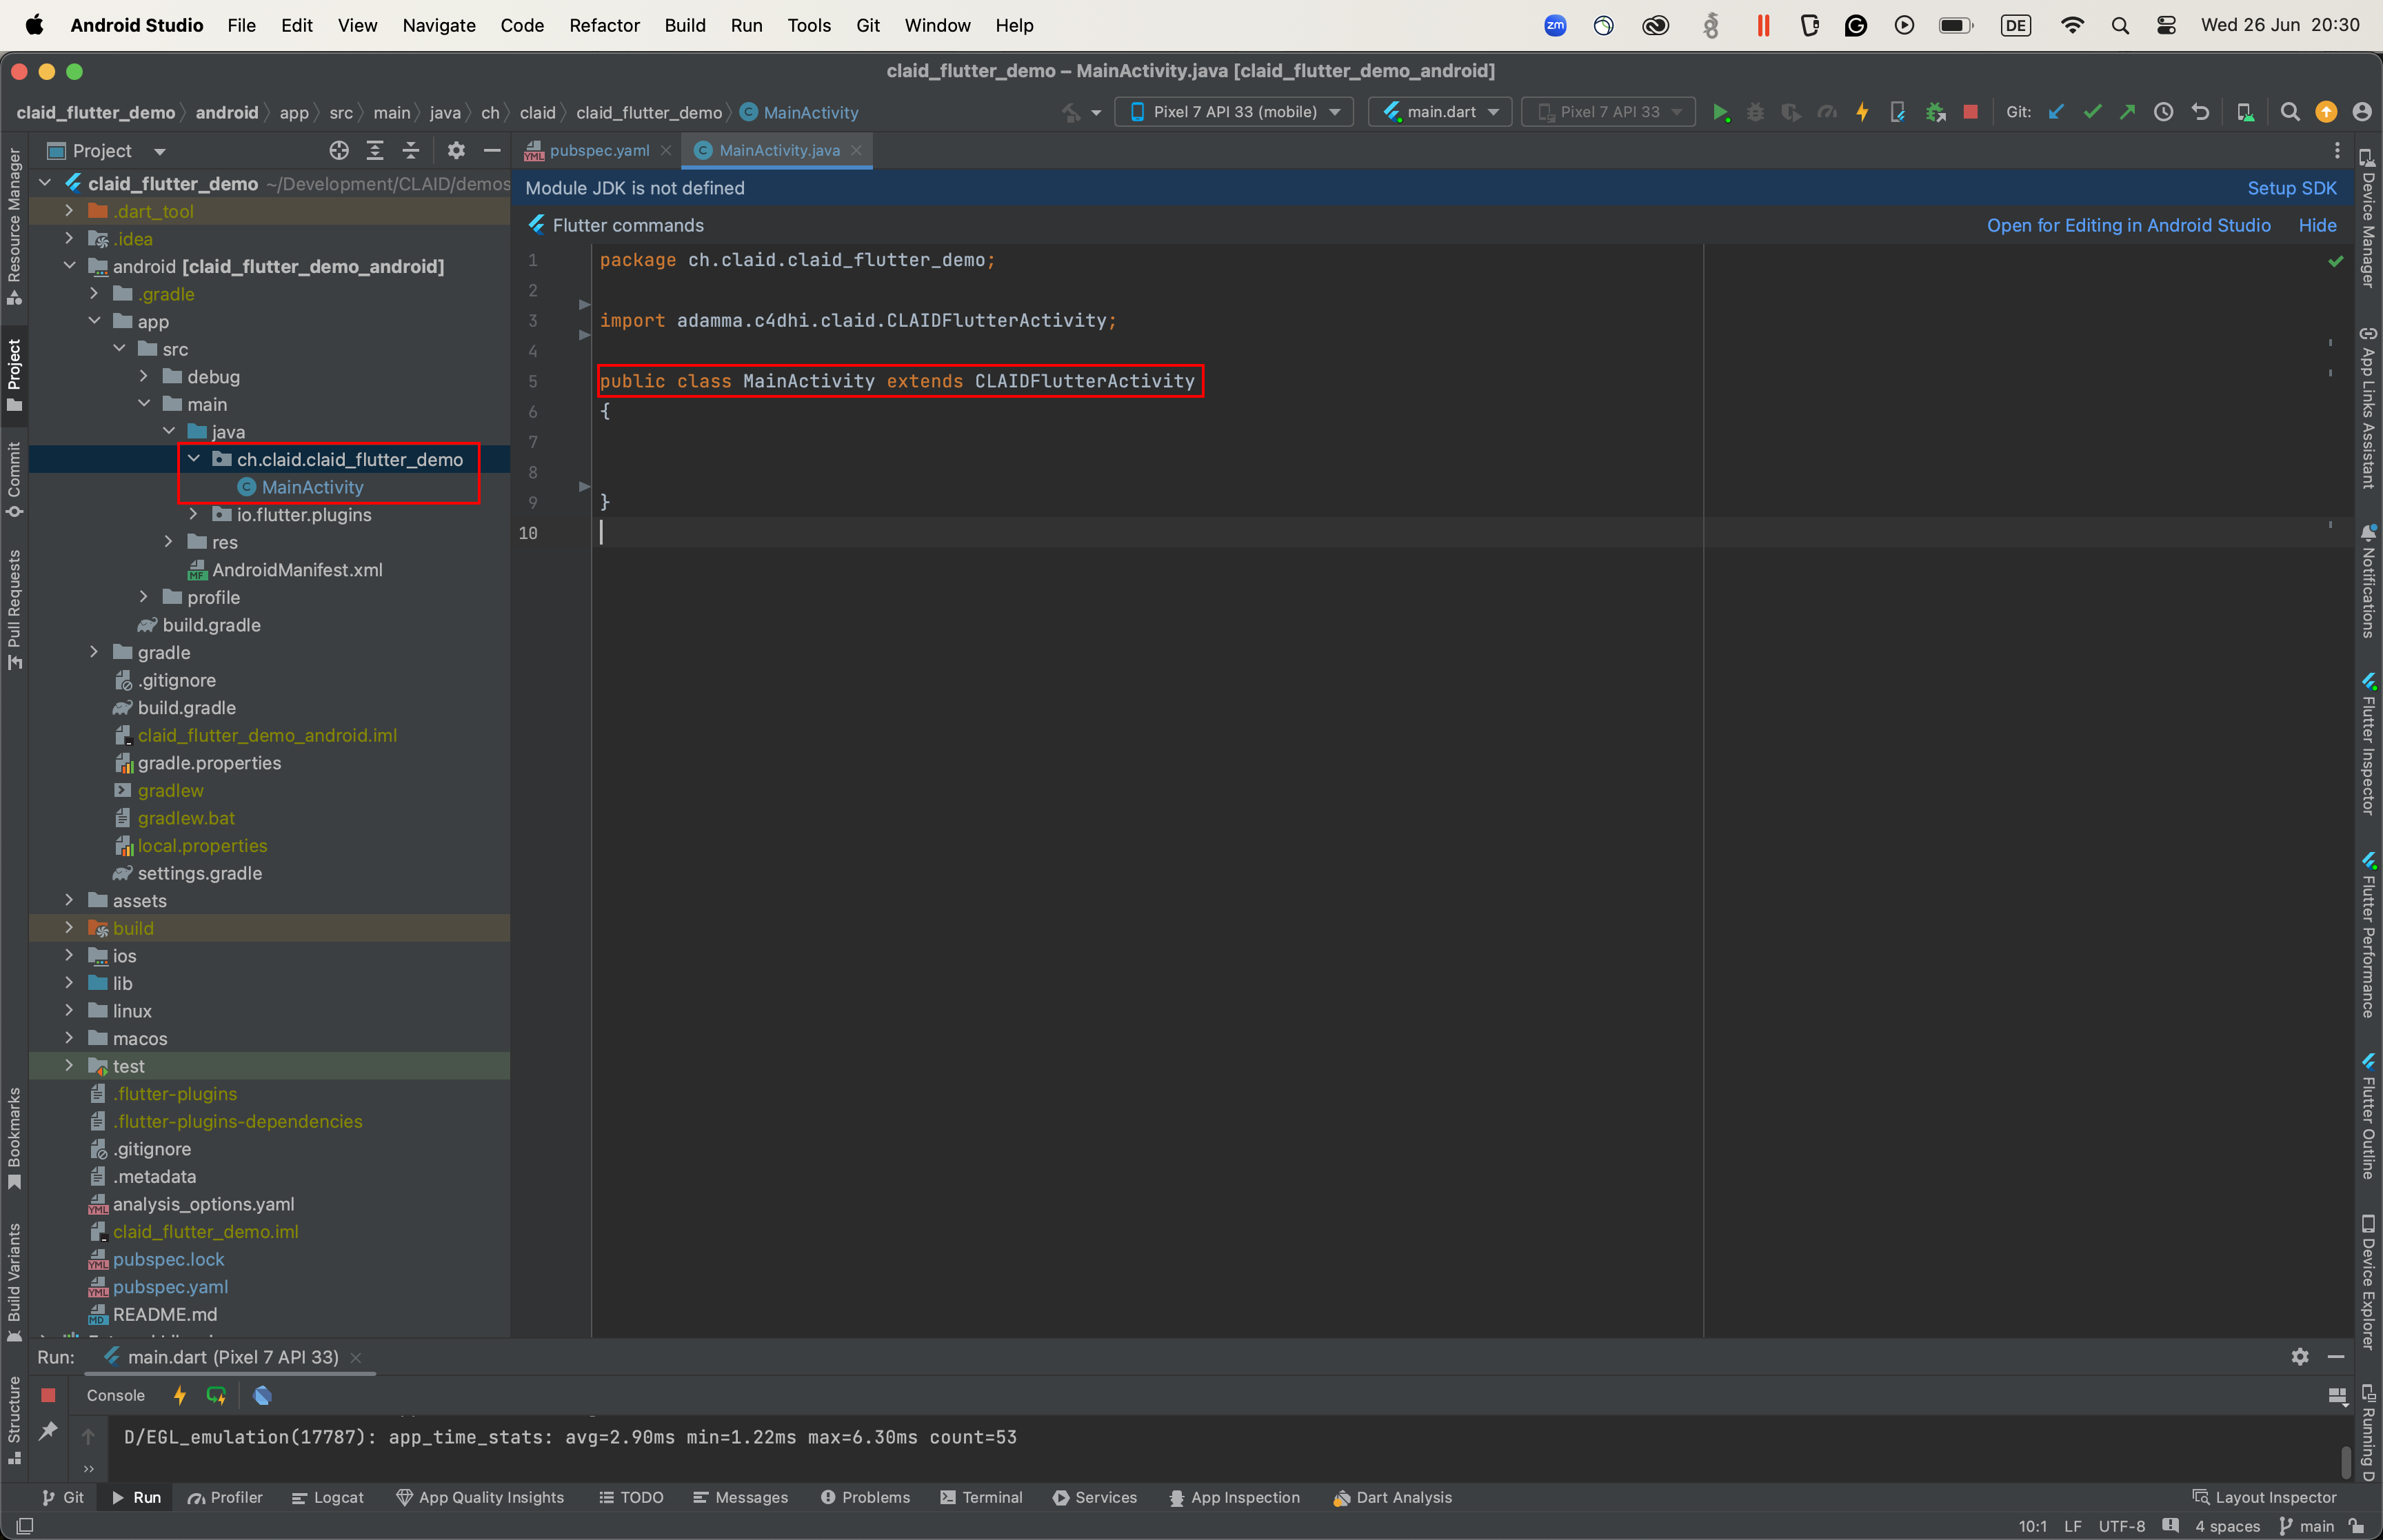Click the Flutter Hot Reload lightning icon in toolbar
This screenshot has height=1540, width=2383.
click(1862, 112)
